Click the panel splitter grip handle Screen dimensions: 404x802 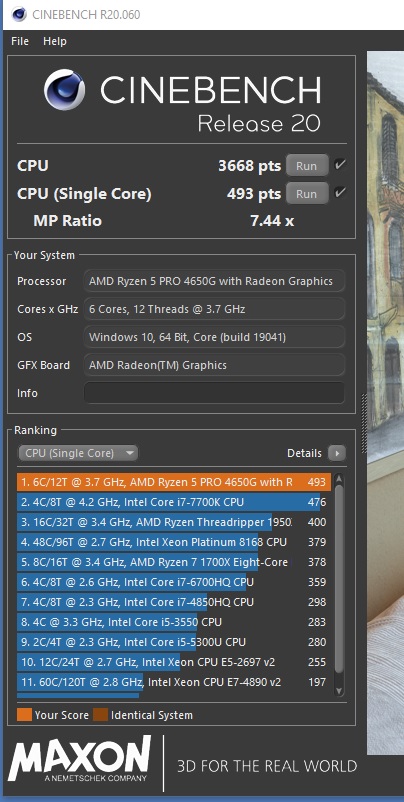(x=364, y=424)
